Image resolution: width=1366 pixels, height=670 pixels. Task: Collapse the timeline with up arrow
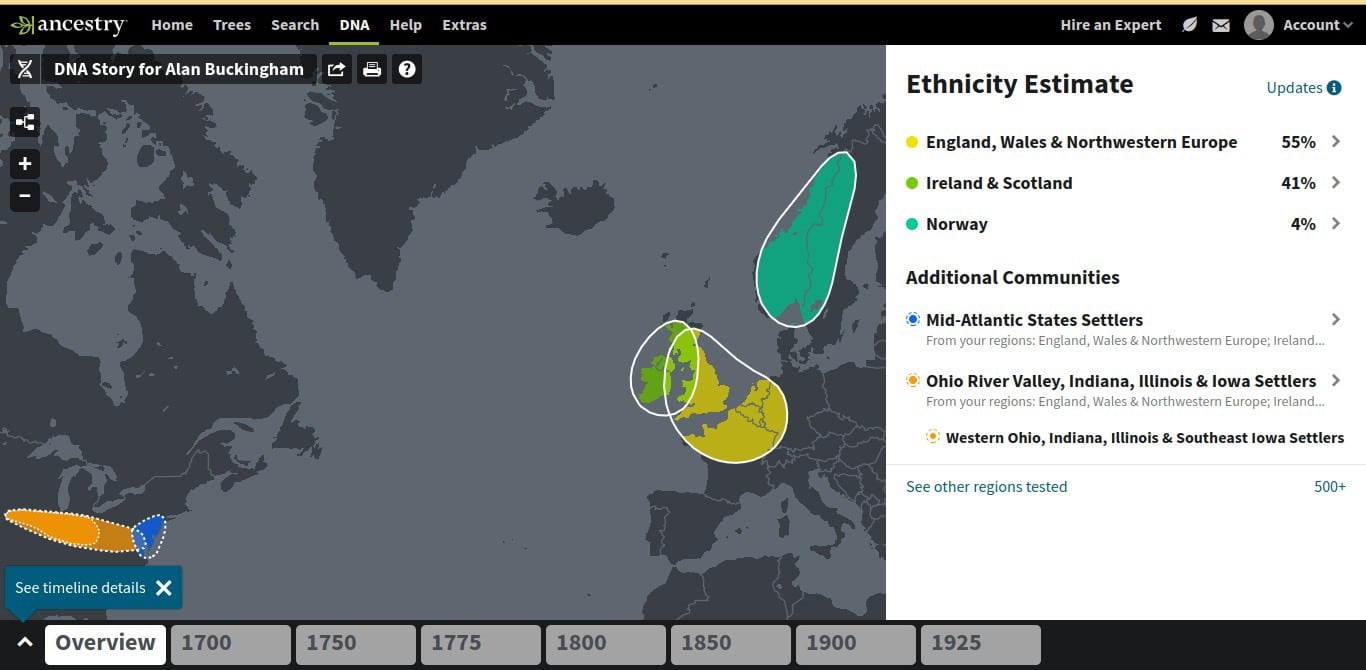[25, 643]
